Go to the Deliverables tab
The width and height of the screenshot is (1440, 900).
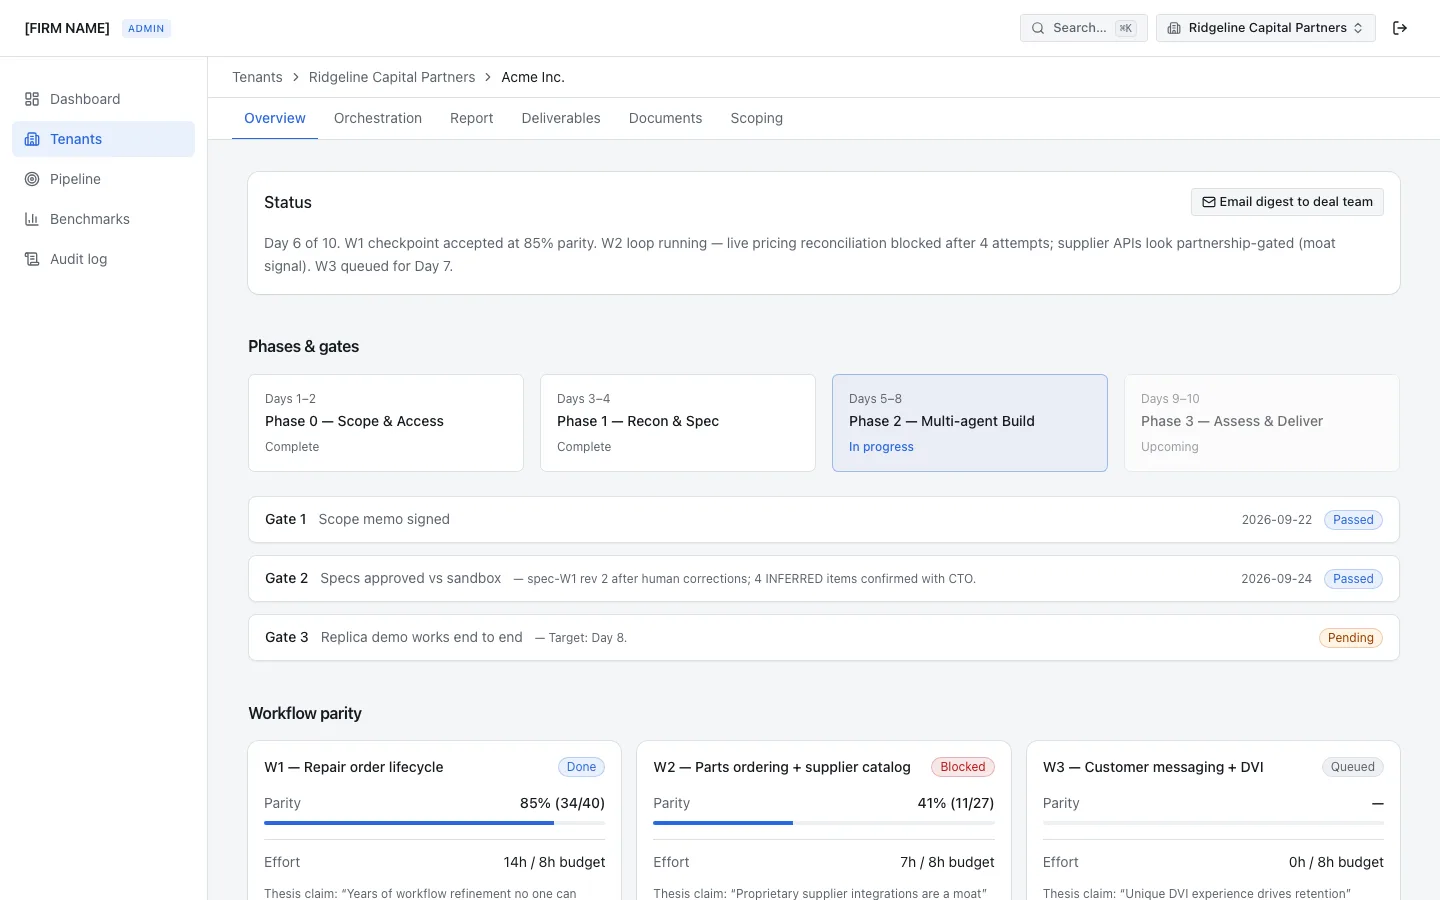561,118
